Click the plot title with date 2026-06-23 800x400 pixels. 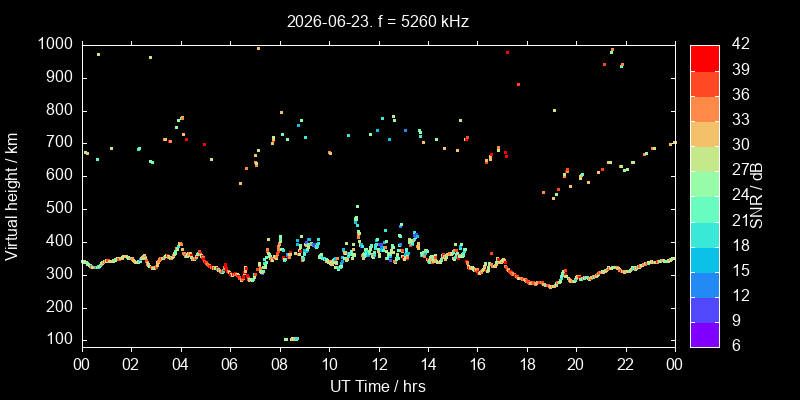(x=378, y=22)
